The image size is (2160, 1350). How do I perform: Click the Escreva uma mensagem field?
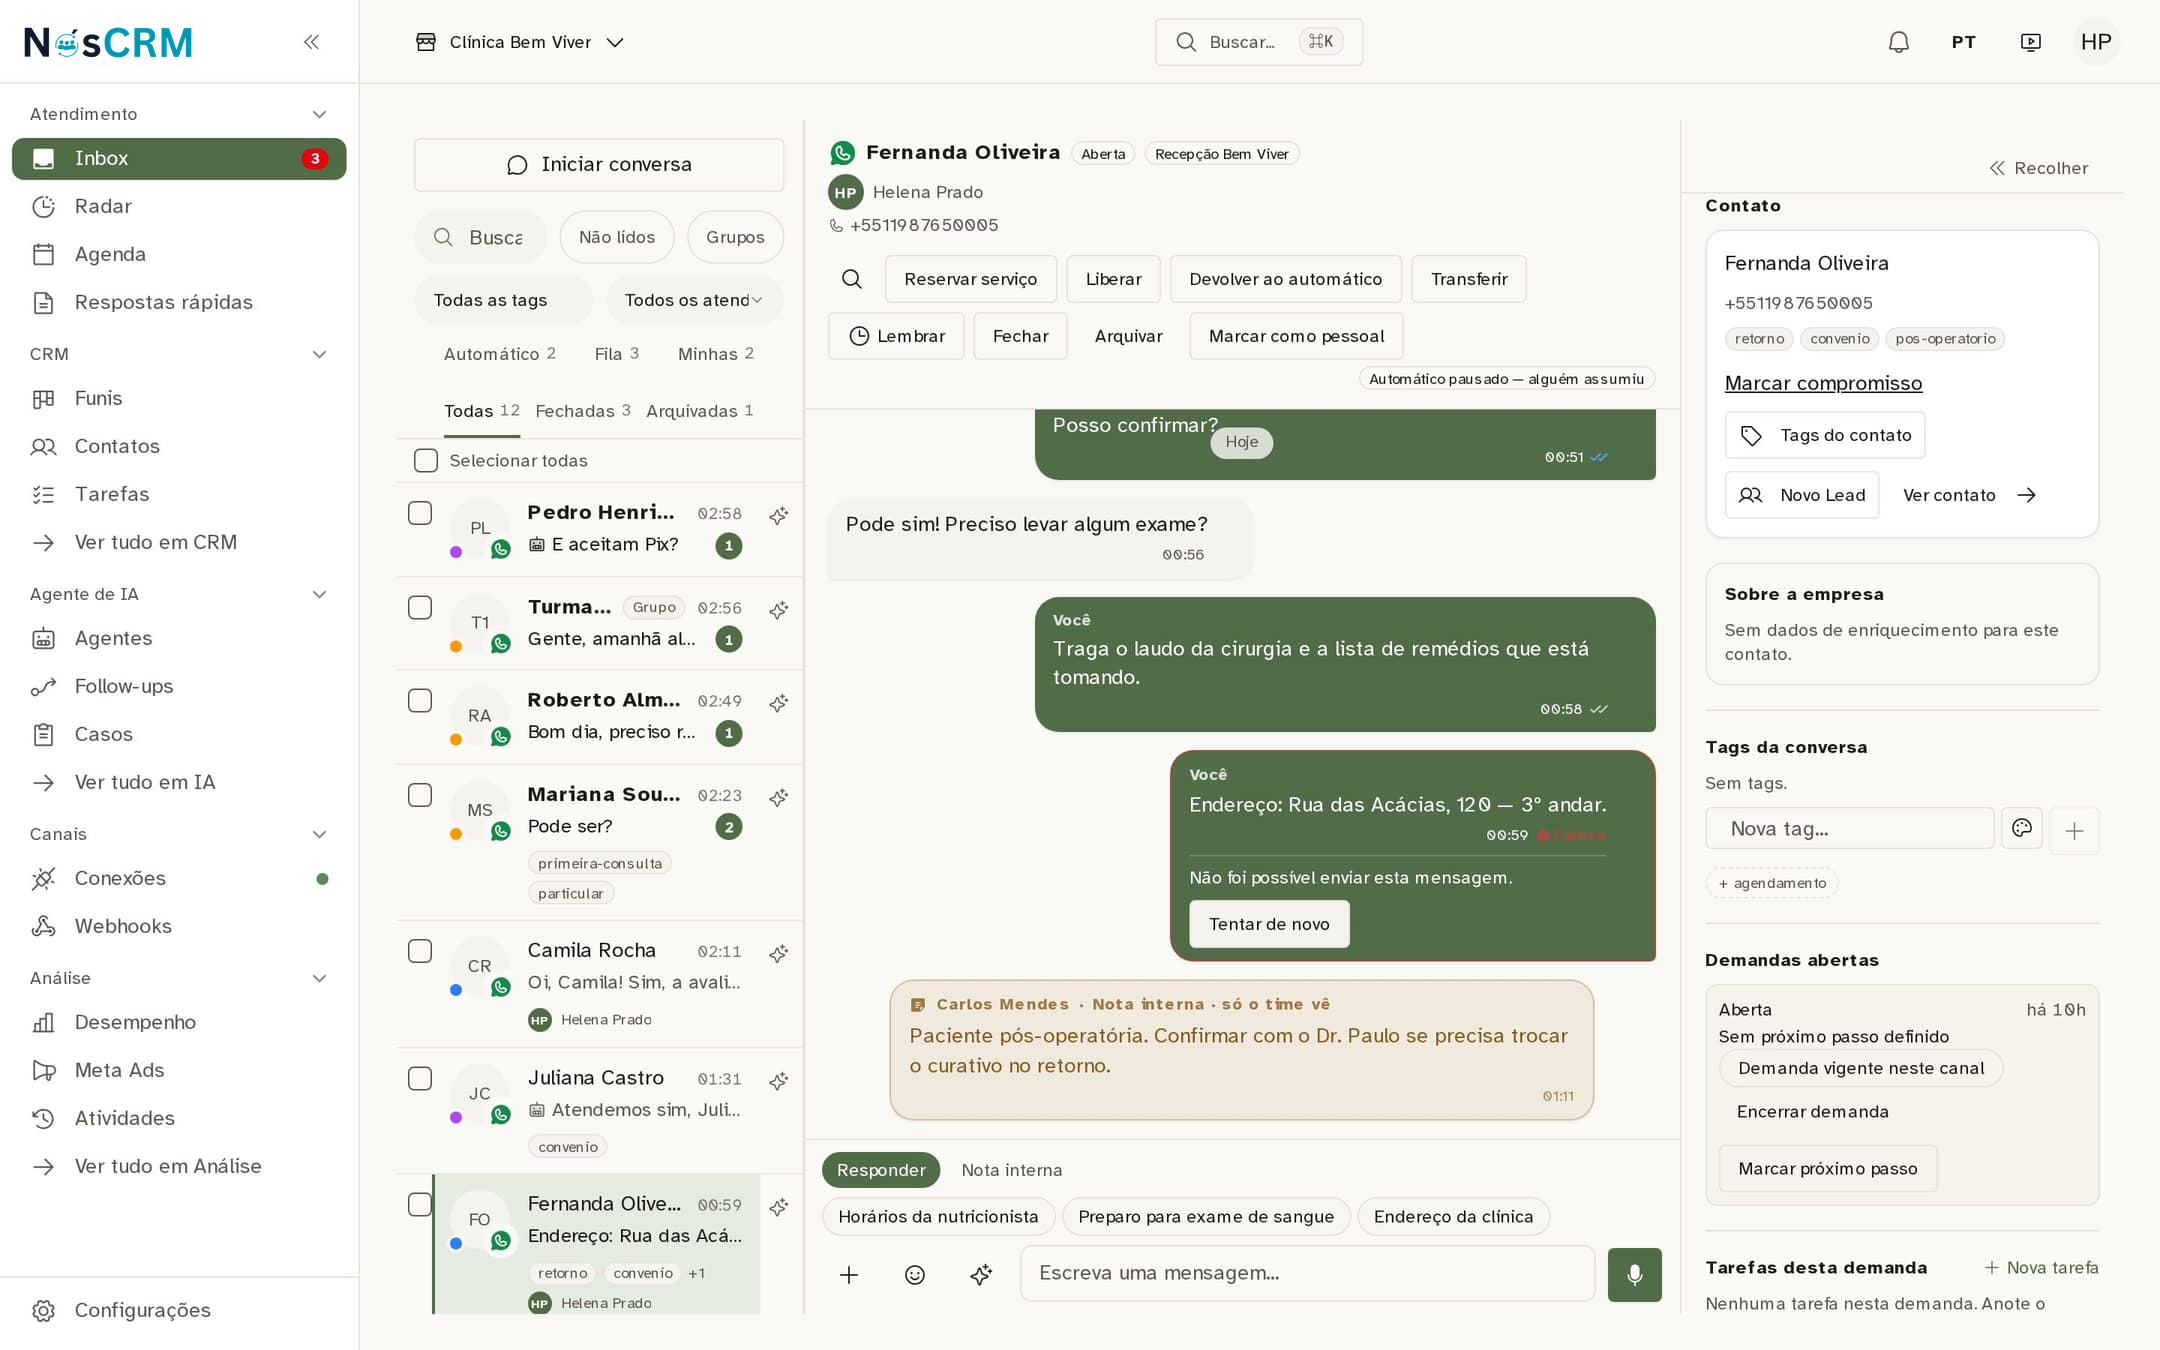tap(1307, 1273)
